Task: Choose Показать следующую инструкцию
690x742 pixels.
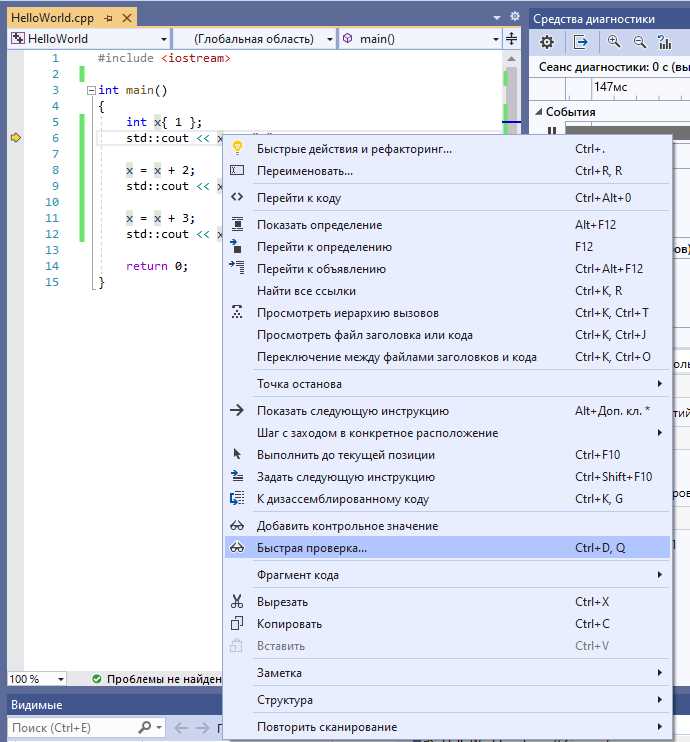Action: tap(447, 411)
